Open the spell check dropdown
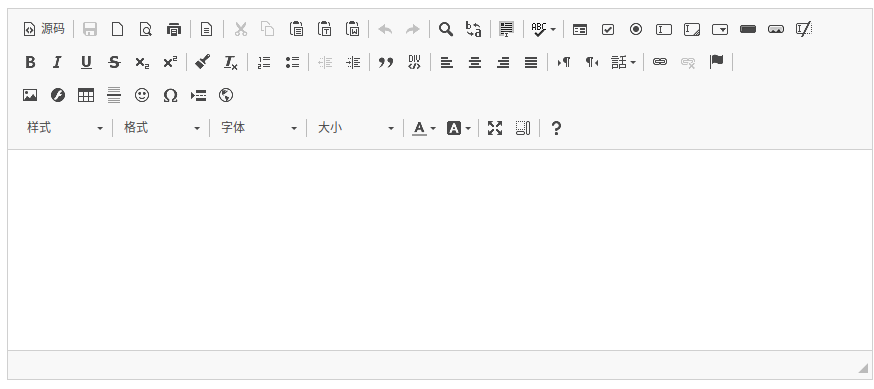This screenshot has height=389, width=874. (543, 29)
